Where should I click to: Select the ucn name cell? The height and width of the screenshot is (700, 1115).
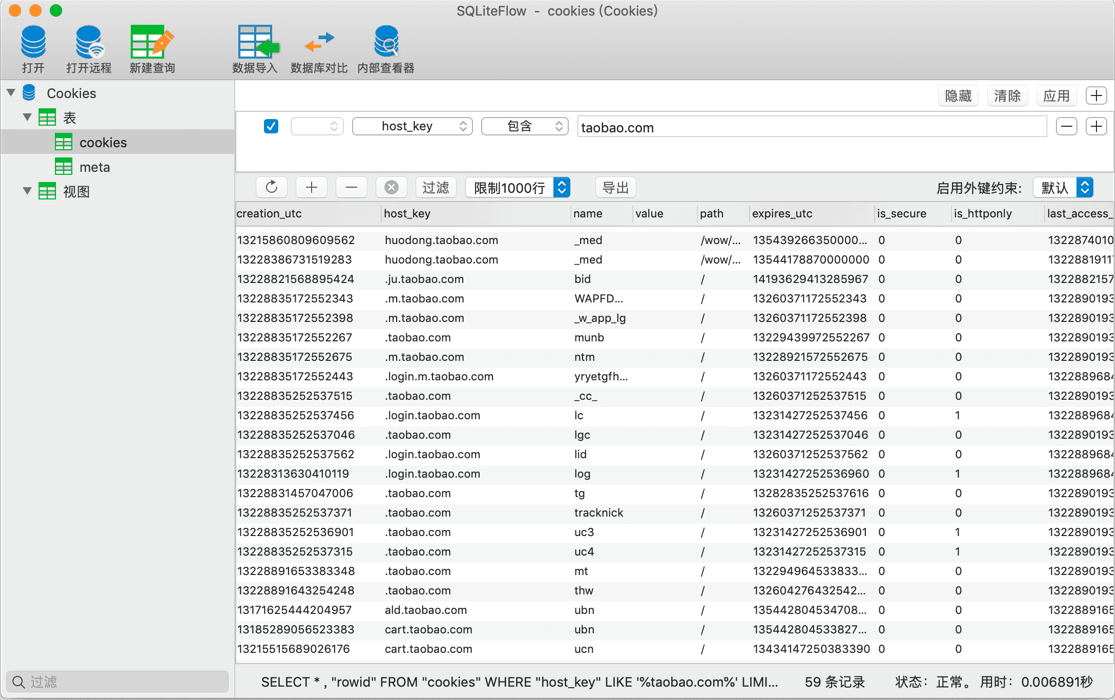click(584, 649)
